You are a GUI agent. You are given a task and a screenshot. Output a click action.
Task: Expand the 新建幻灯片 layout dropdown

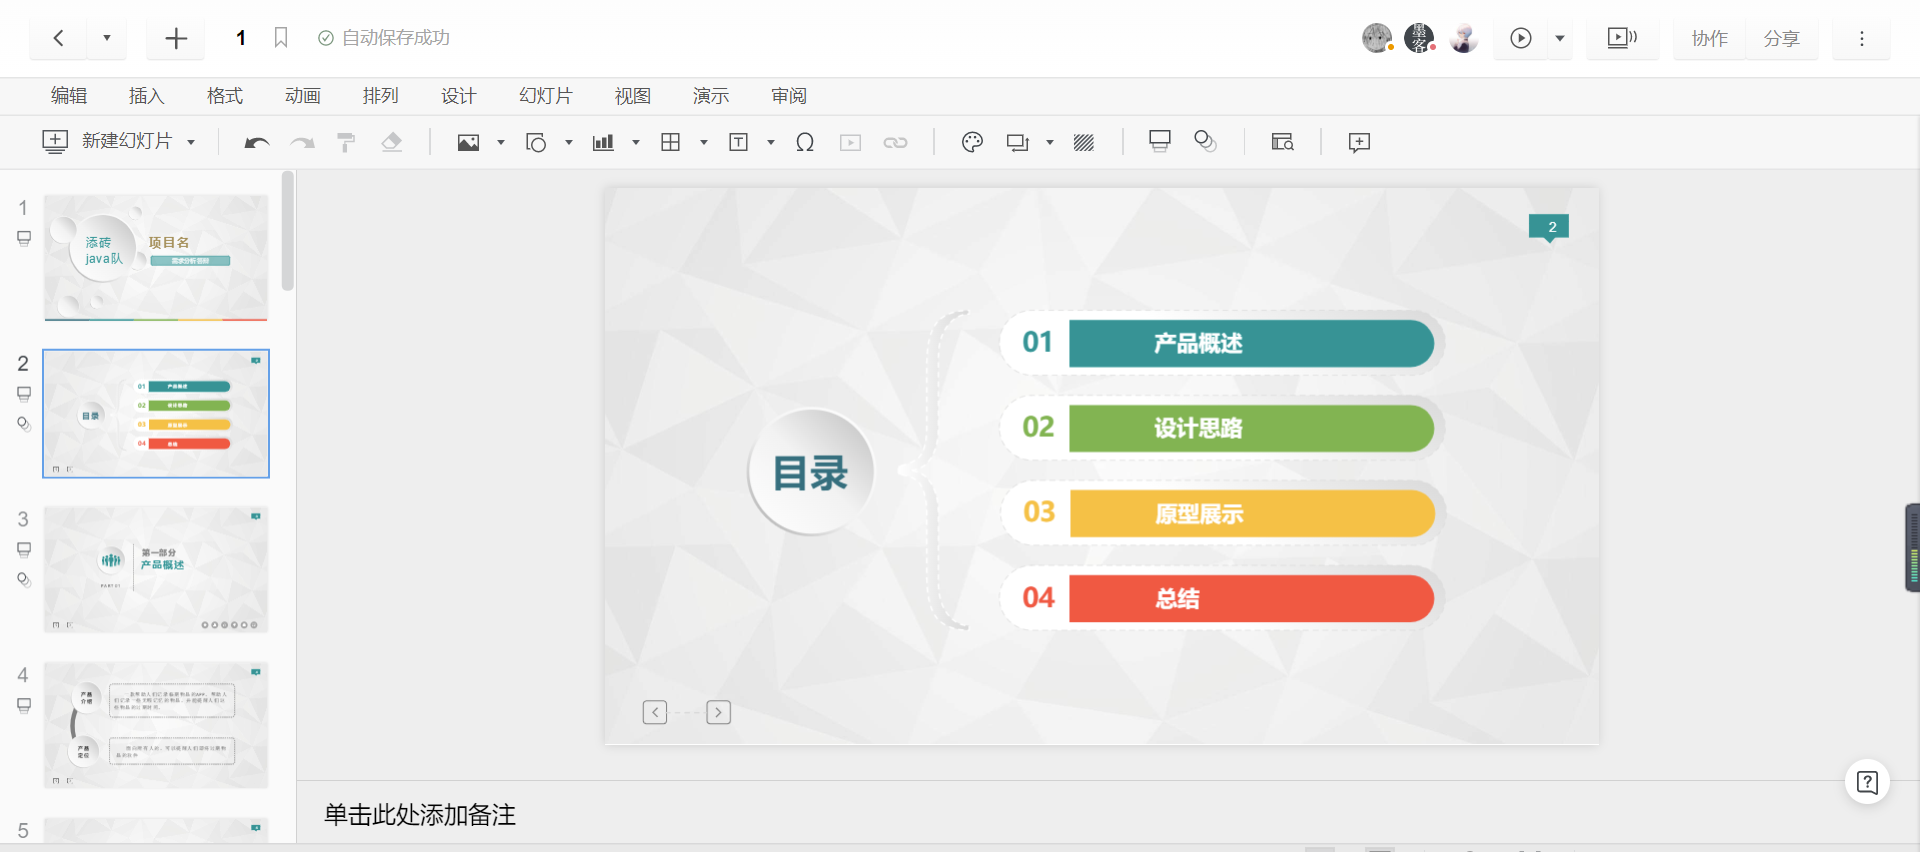[191, 143]
